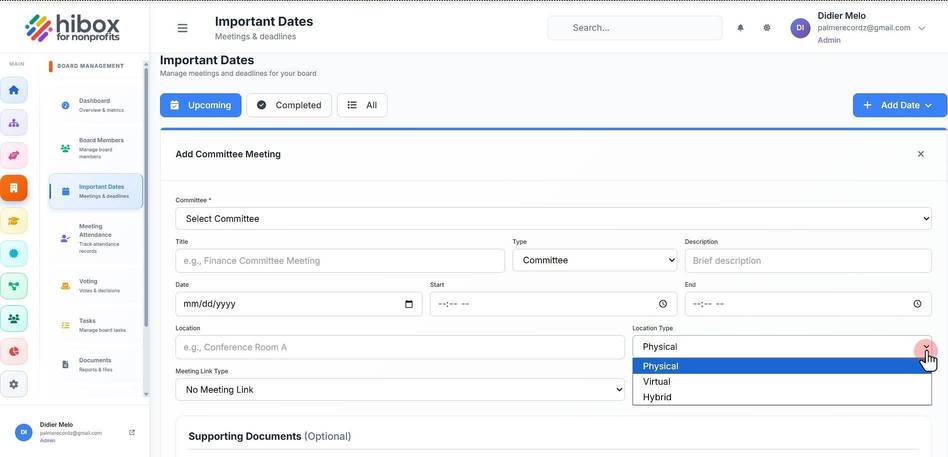Screen dimensions: 948x457
Task: Click the Supporting Documents heading
Action: 269,436
